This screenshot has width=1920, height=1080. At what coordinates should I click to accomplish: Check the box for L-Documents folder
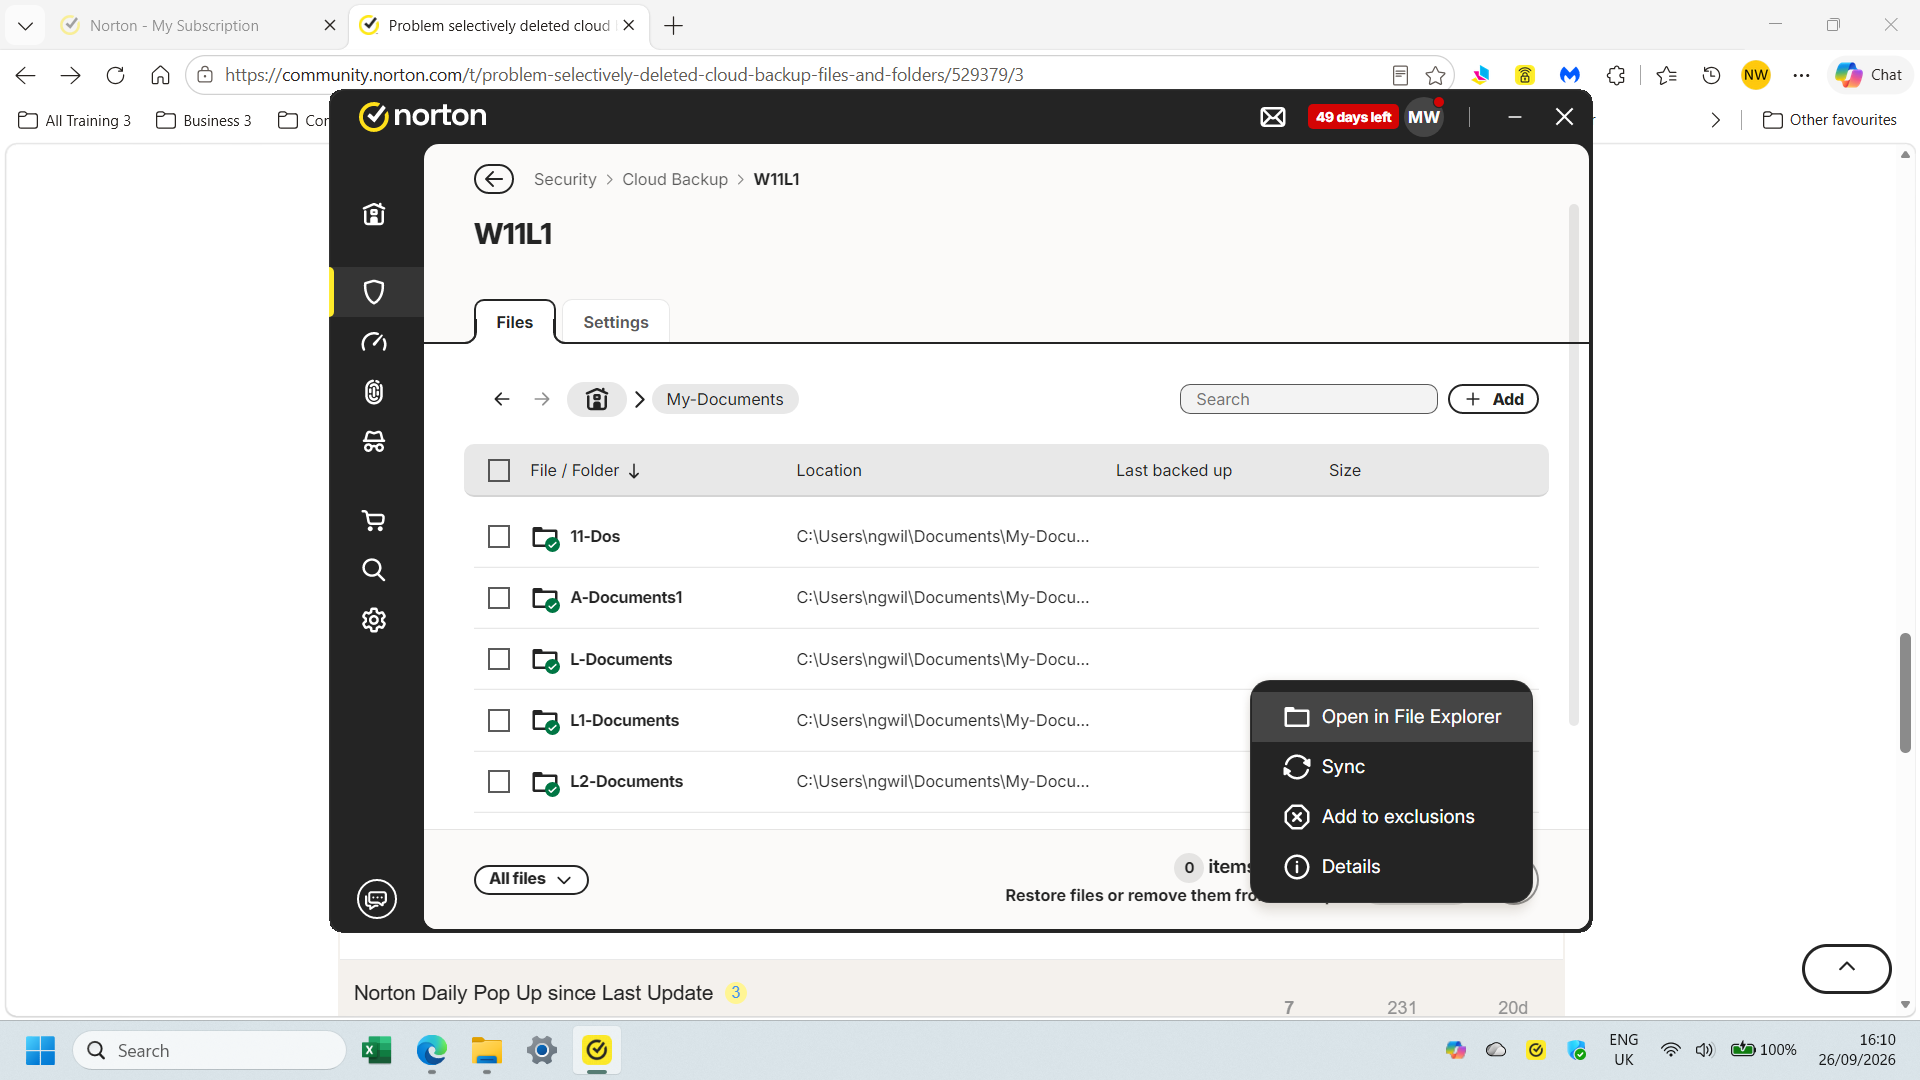[499, 659]
